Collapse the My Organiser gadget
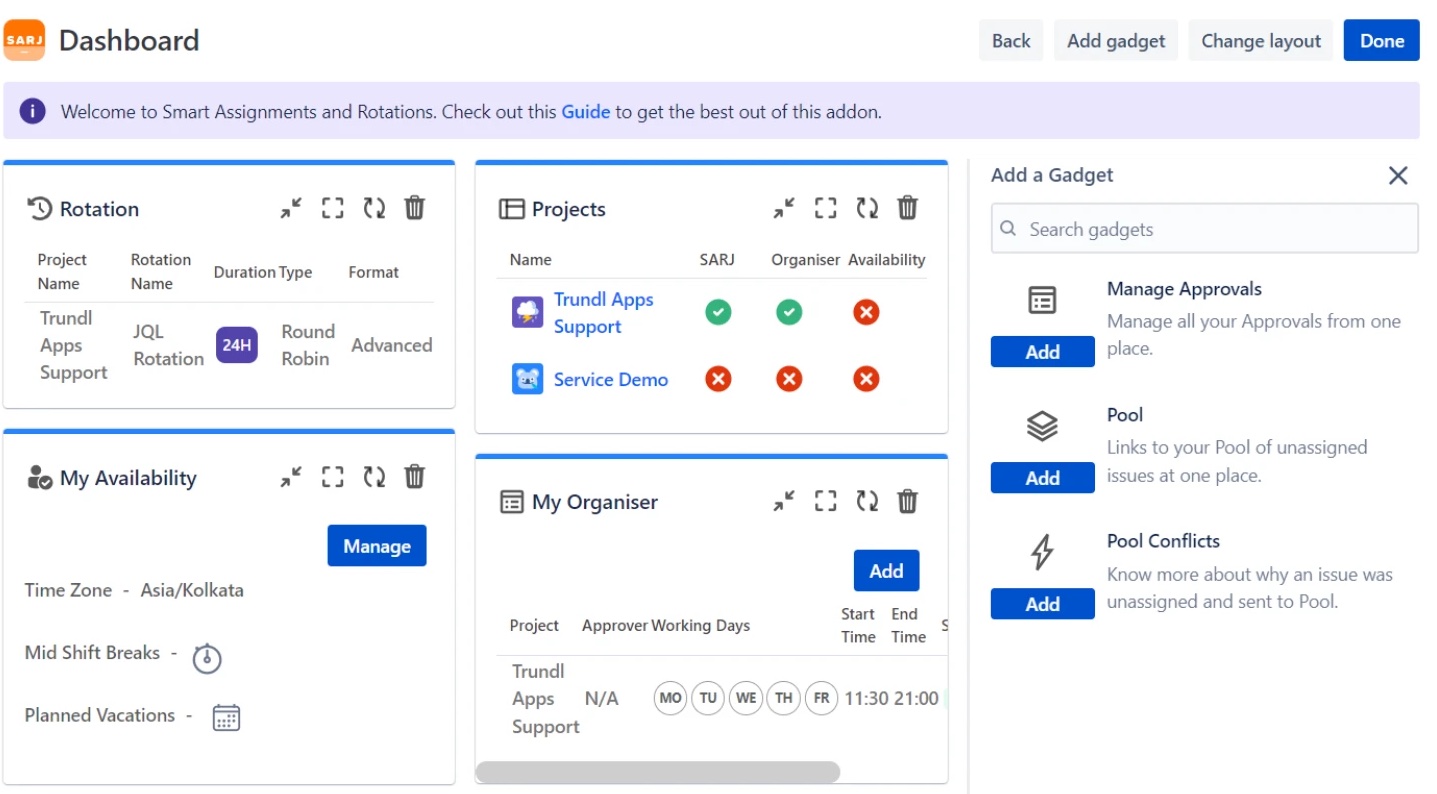1437x794 pixels. pyautogui.click(x=784, y=502)
